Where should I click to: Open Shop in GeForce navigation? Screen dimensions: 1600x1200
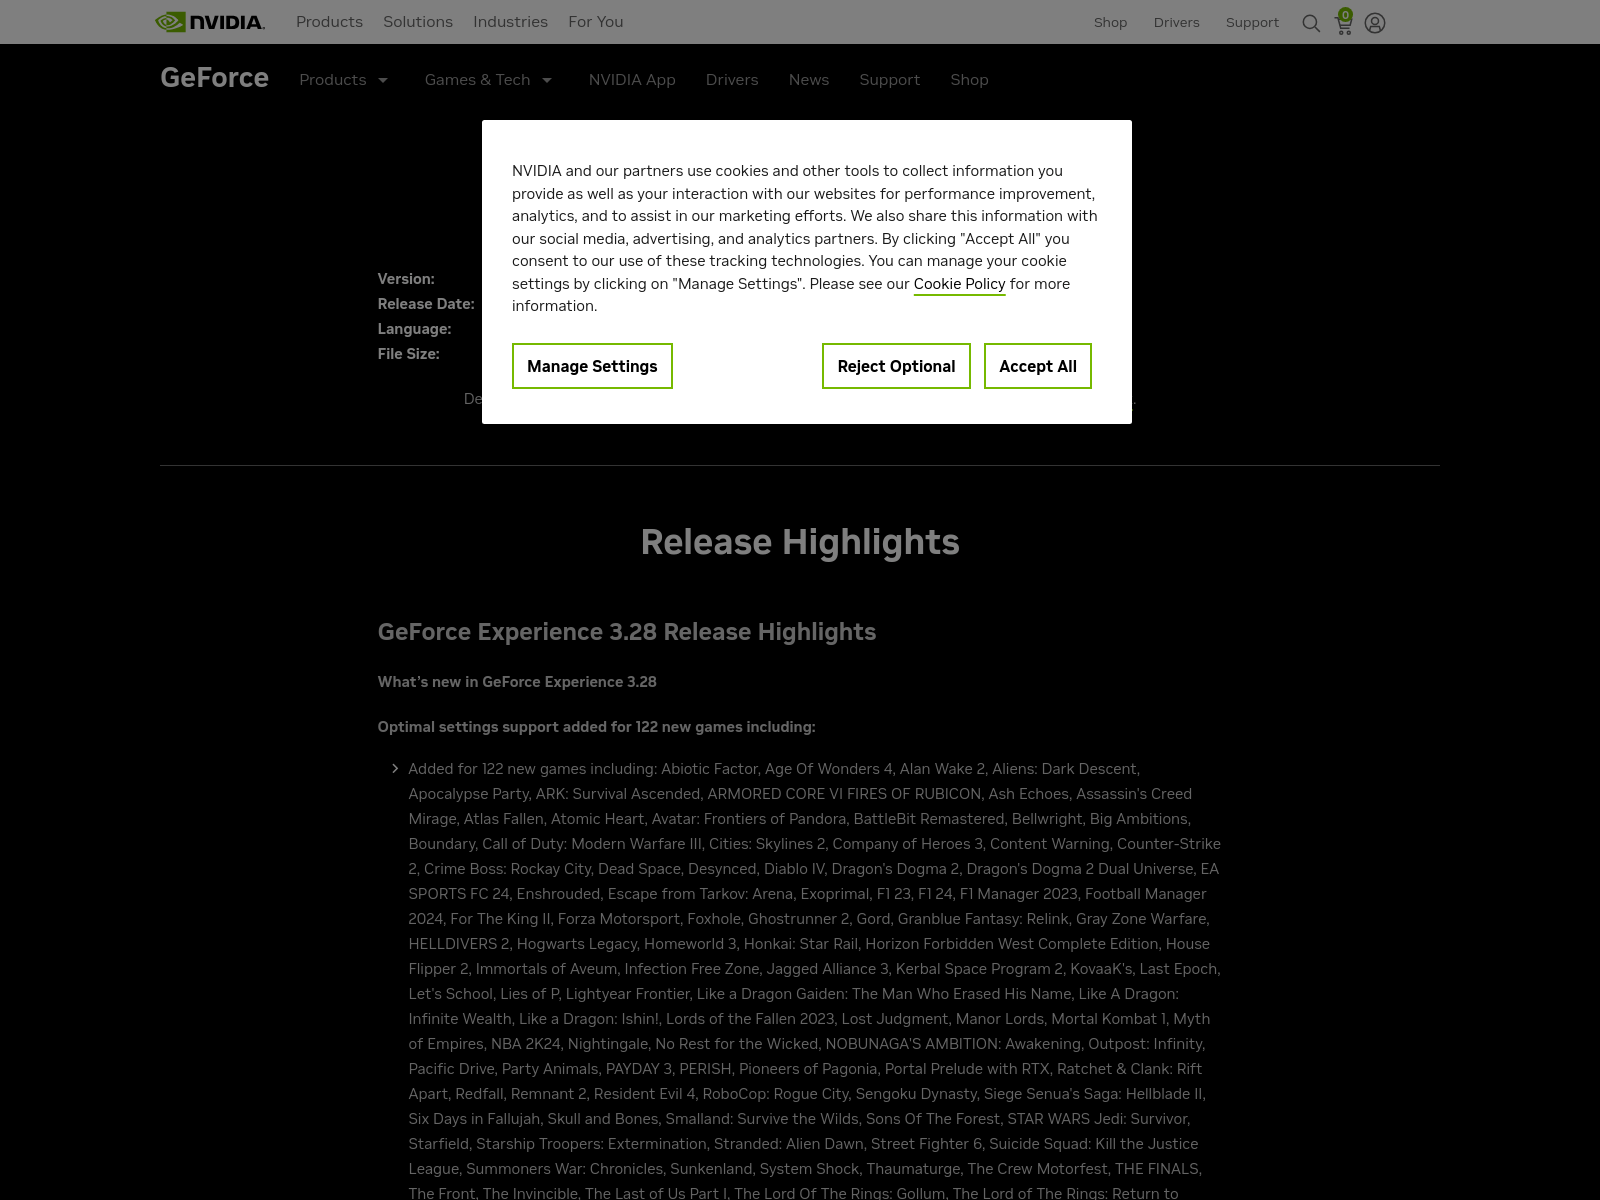tap(969, 80)
